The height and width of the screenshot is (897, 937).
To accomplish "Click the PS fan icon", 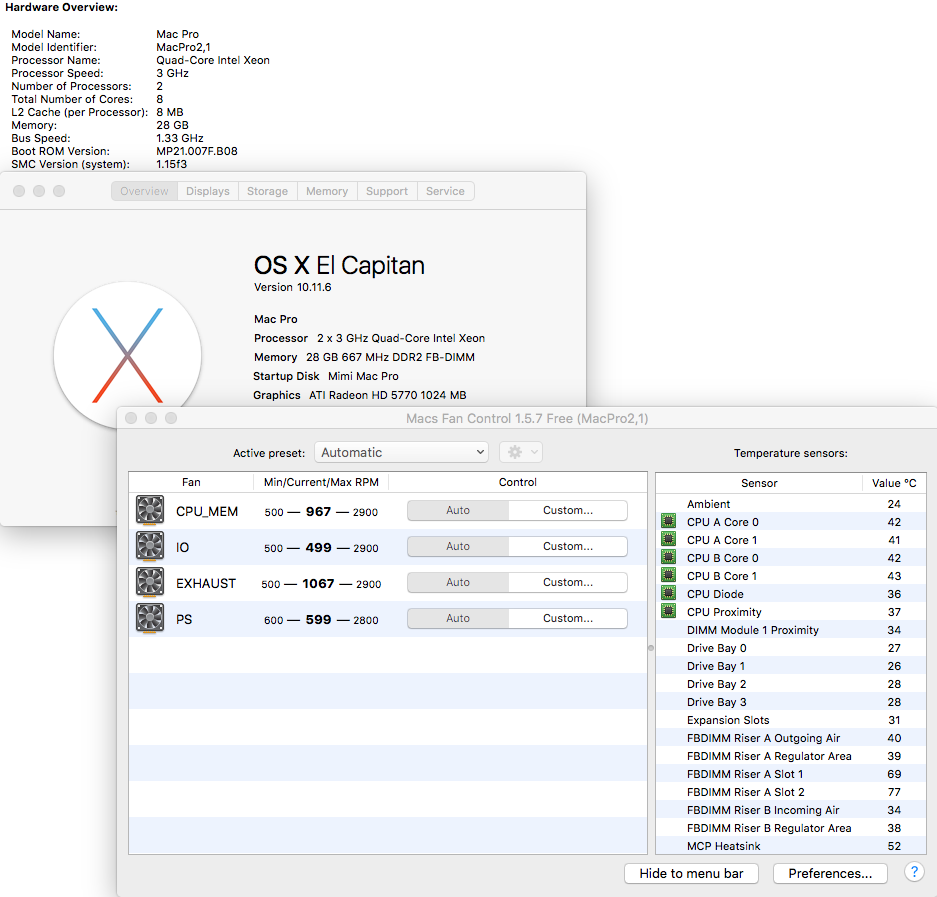I will coord(150,618).
